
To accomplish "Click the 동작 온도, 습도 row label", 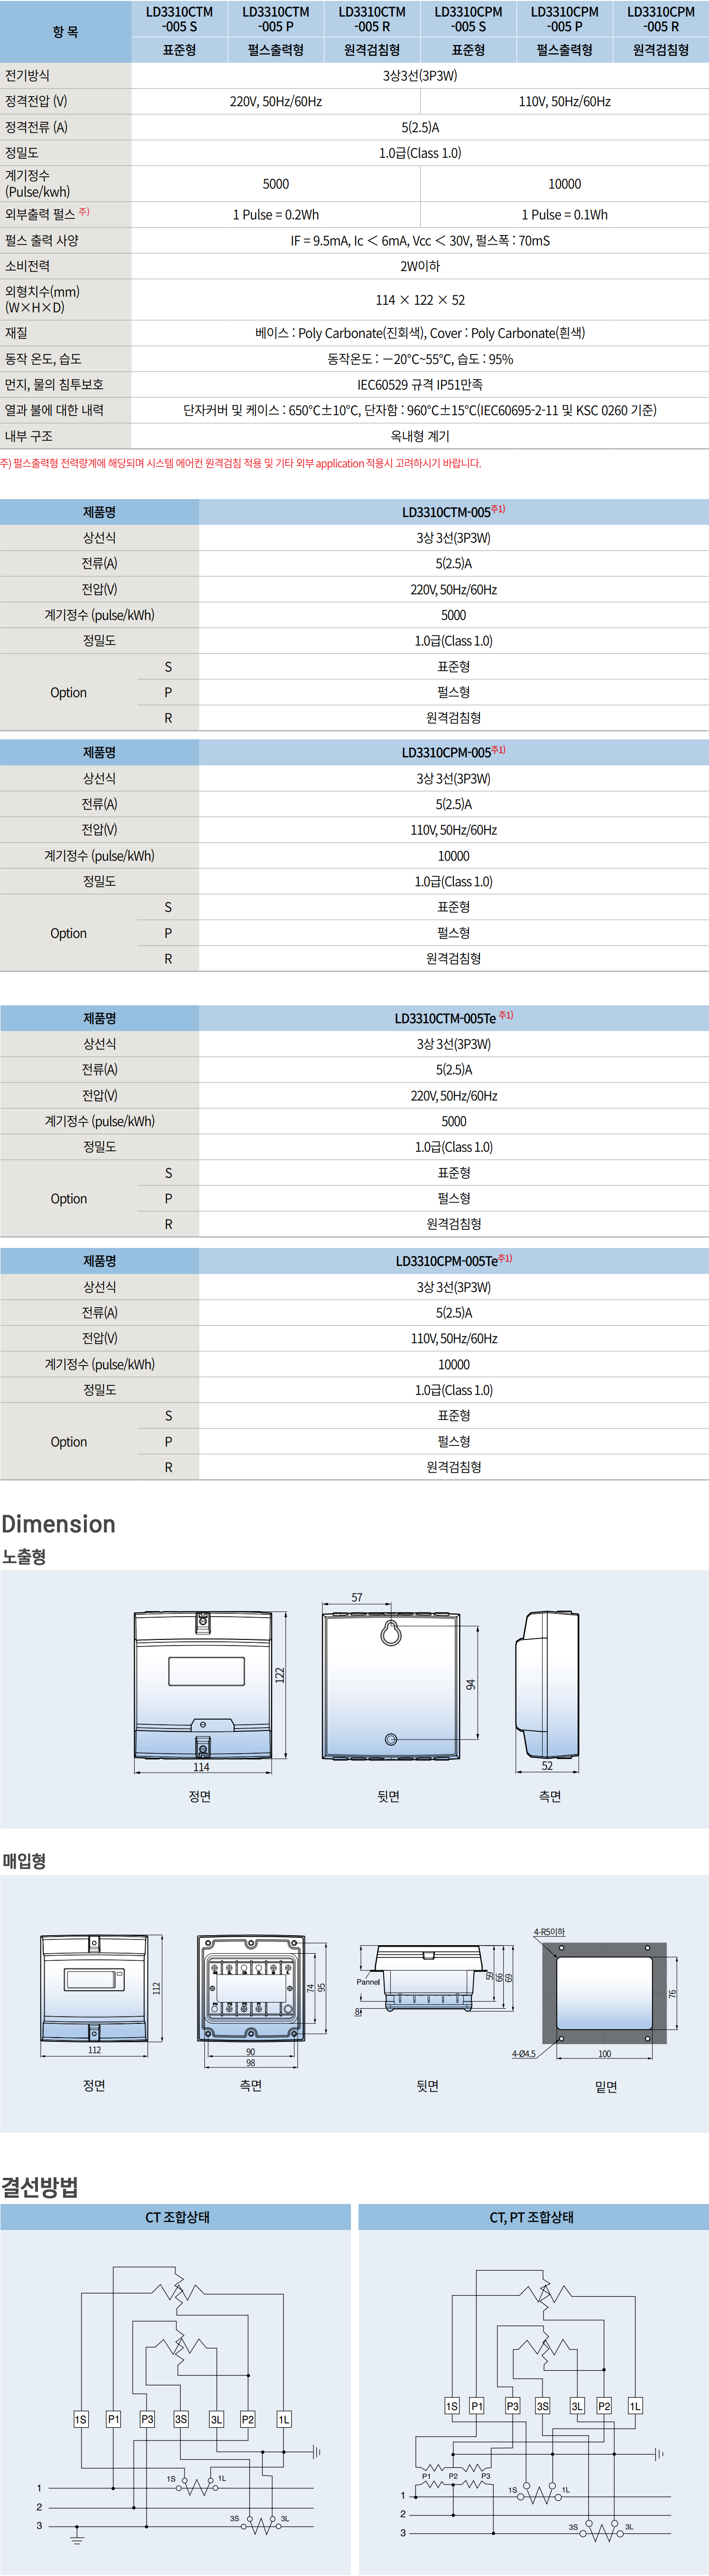I will point(43,359).
